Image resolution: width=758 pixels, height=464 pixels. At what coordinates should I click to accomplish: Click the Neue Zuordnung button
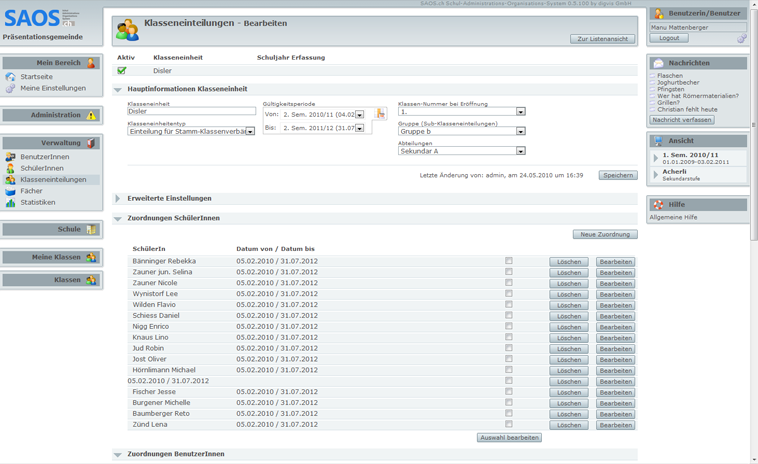click(605, 234)
